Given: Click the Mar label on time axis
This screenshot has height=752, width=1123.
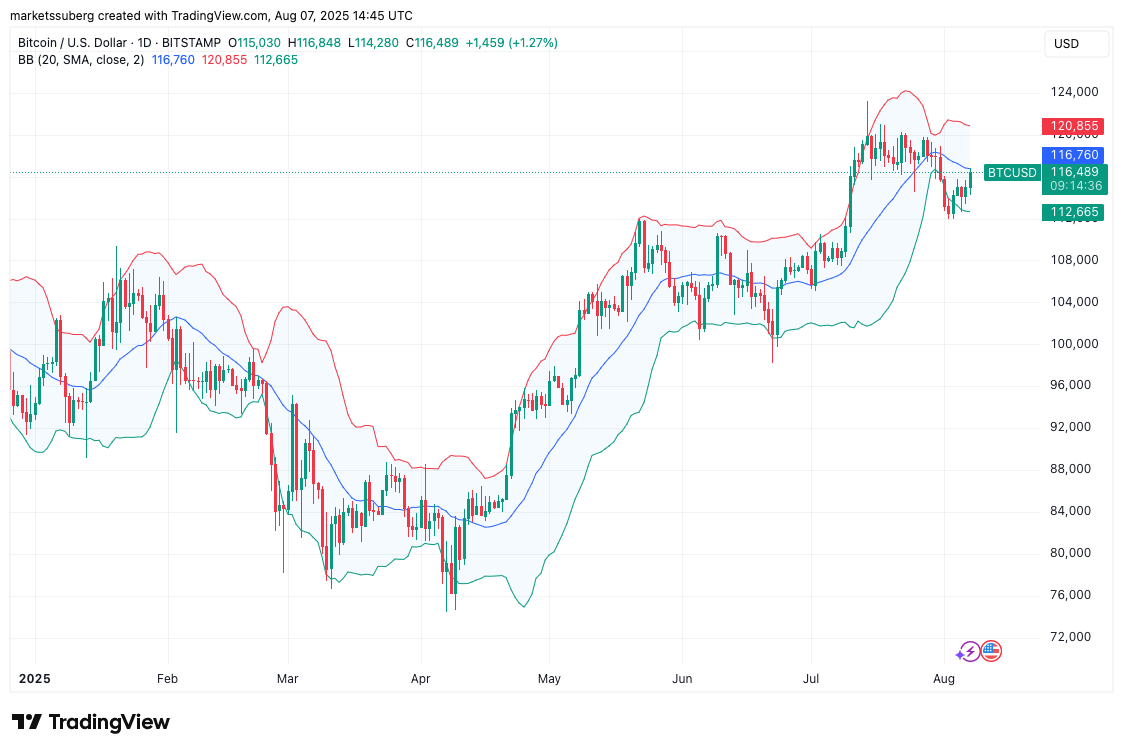Looking at the screenshot, I should (287, 678).
